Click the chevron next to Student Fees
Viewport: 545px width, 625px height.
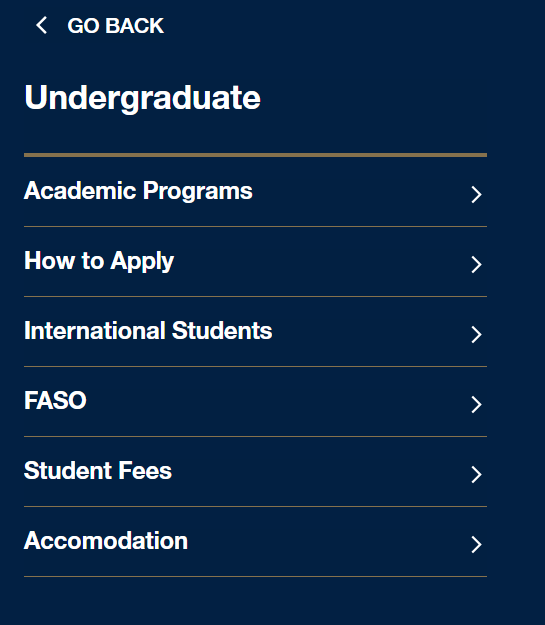click(x=476, y=474)
